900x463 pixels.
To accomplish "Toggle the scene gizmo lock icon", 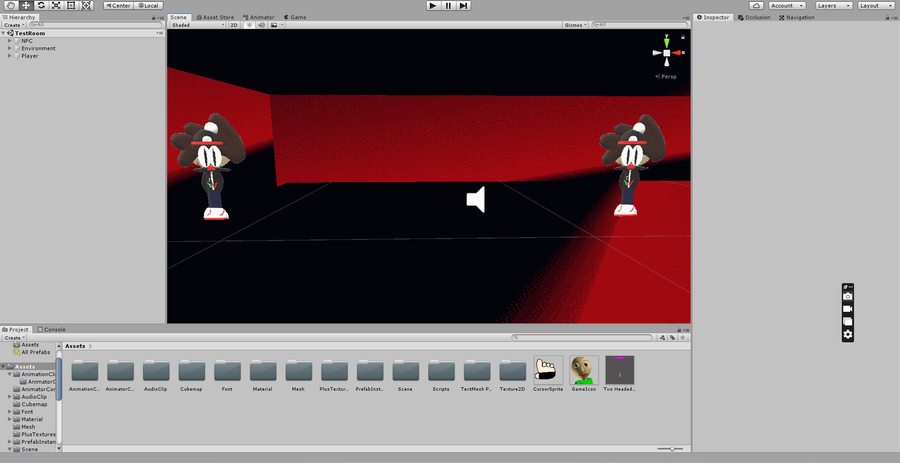I will tap(682, 37).
